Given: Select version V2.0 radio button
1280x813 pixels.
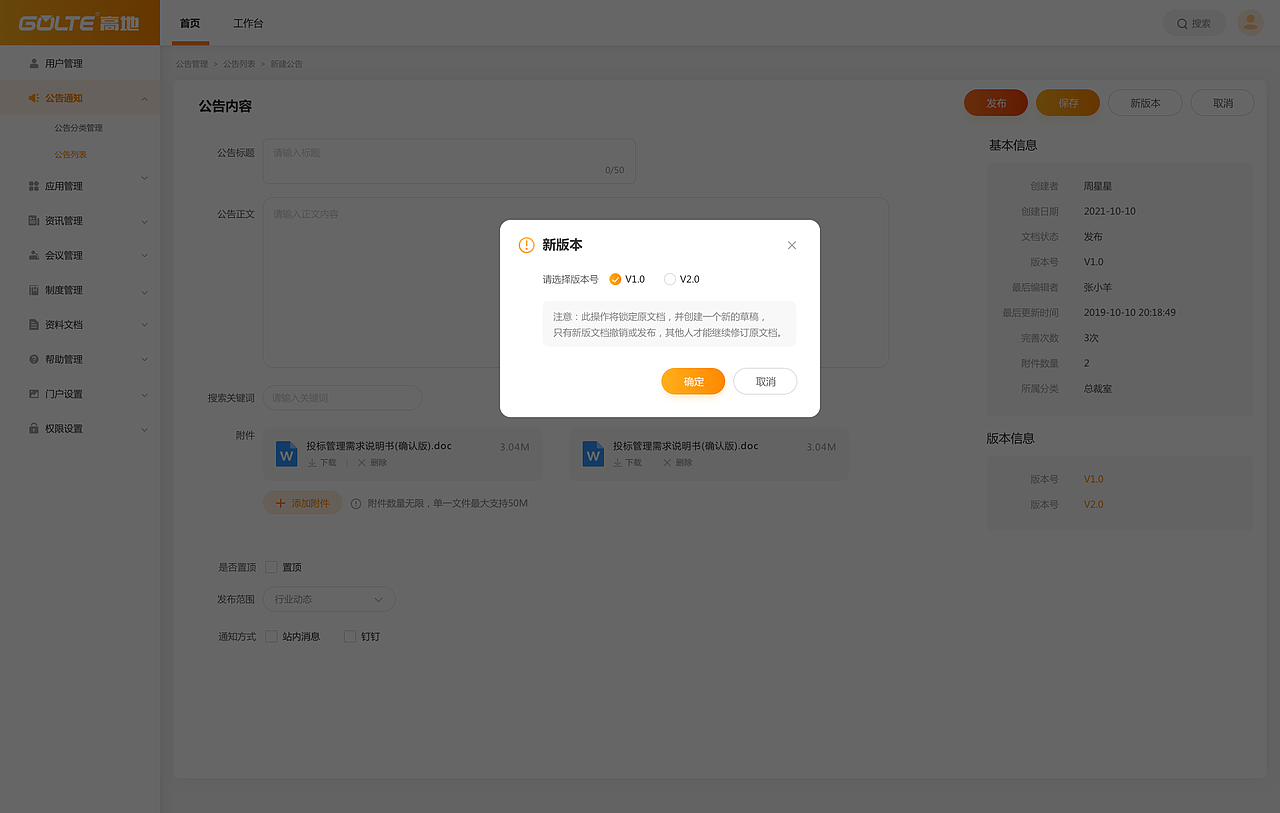Looking at the screenshot, I should 670,279.
